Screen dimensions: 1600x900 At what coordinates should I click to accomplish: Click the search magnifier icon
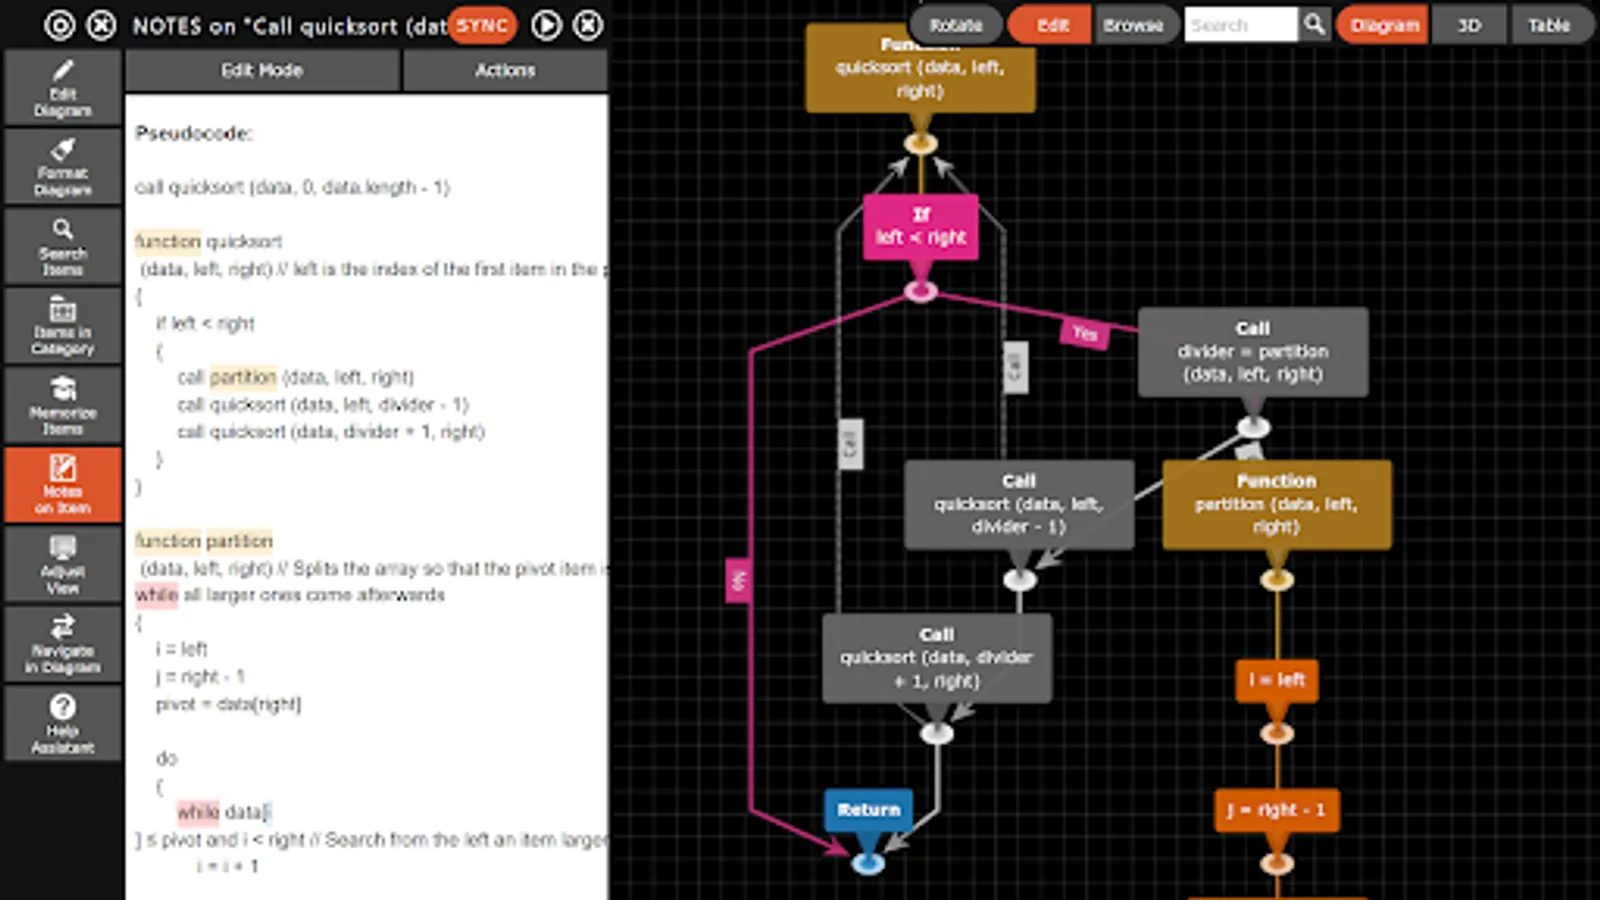point(1315,25)
